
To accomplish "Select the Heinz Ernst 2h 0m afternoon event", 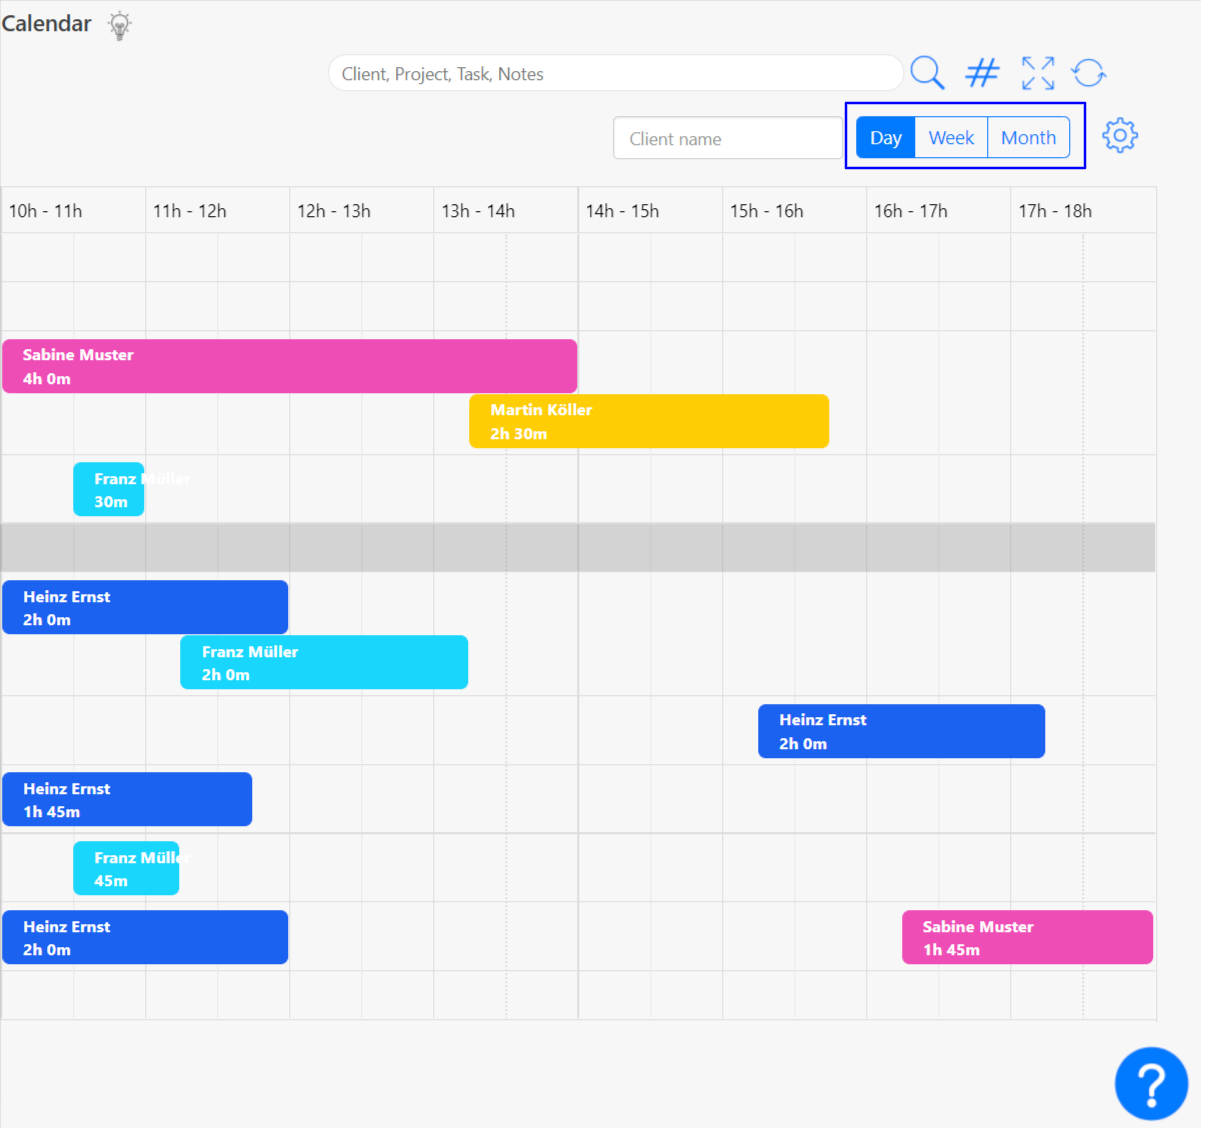I will click(x=901, y=731).
